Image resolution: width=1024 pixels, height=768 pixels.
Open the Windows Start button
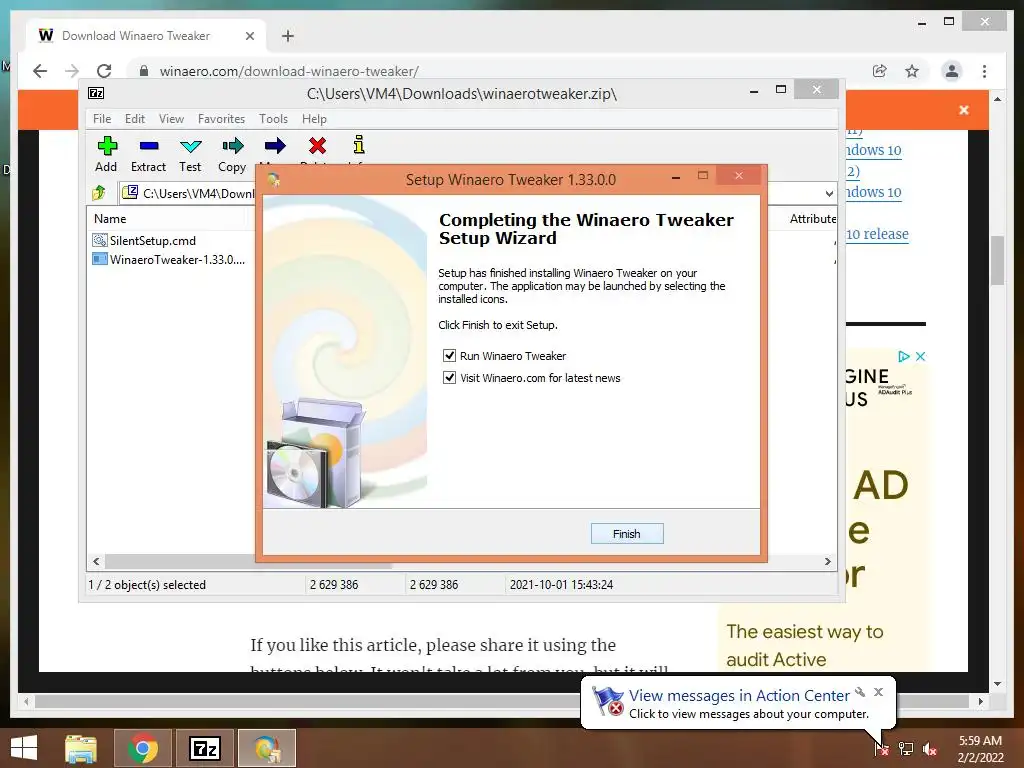(24, 748)
